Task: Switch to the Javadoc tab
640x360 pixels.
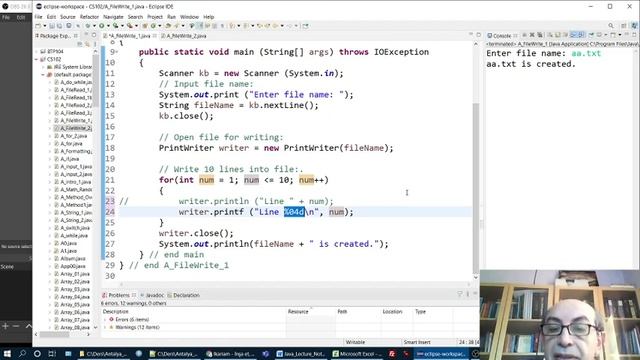Action: [152, 295]
